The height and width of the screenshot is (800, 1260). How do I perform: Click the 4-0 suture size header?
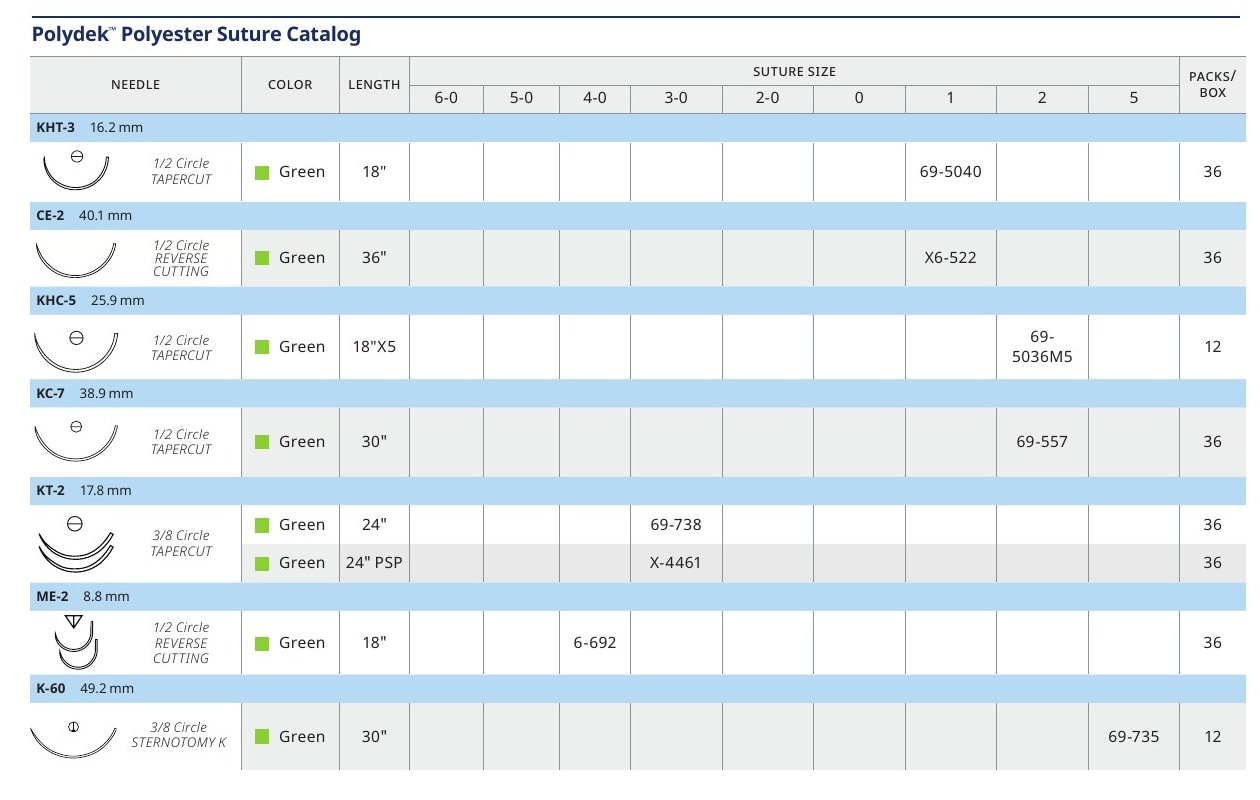(x=594, y=100)
